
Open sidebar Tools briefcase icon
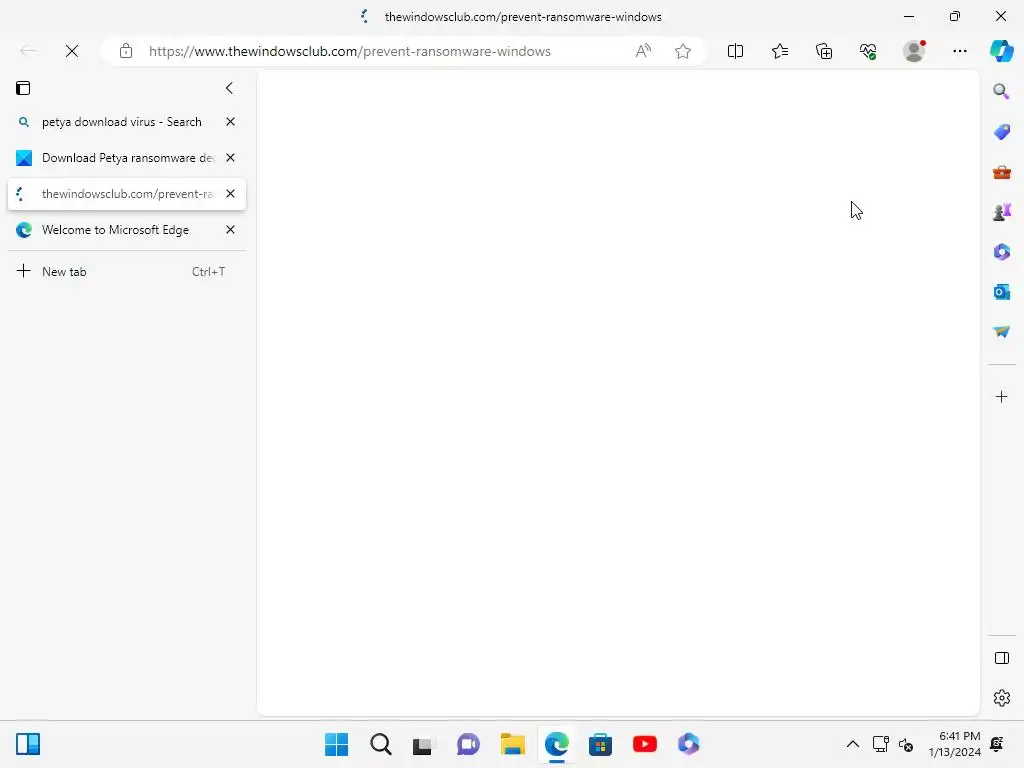tap(1001, 172)
